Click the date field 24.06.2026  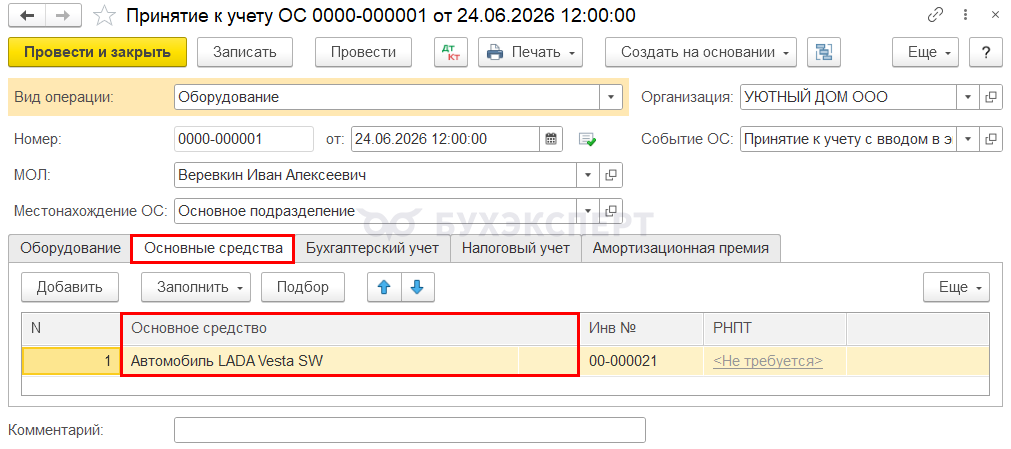coord(445,139)
